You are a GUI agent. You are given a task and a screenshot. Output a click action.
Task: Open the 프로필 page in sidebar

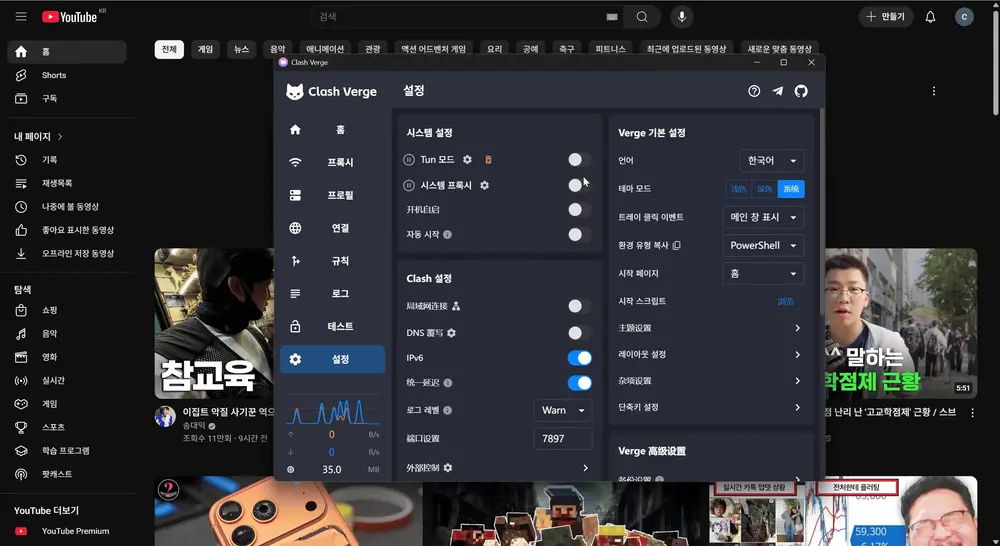pyautogui.click(x=332, y=195)
